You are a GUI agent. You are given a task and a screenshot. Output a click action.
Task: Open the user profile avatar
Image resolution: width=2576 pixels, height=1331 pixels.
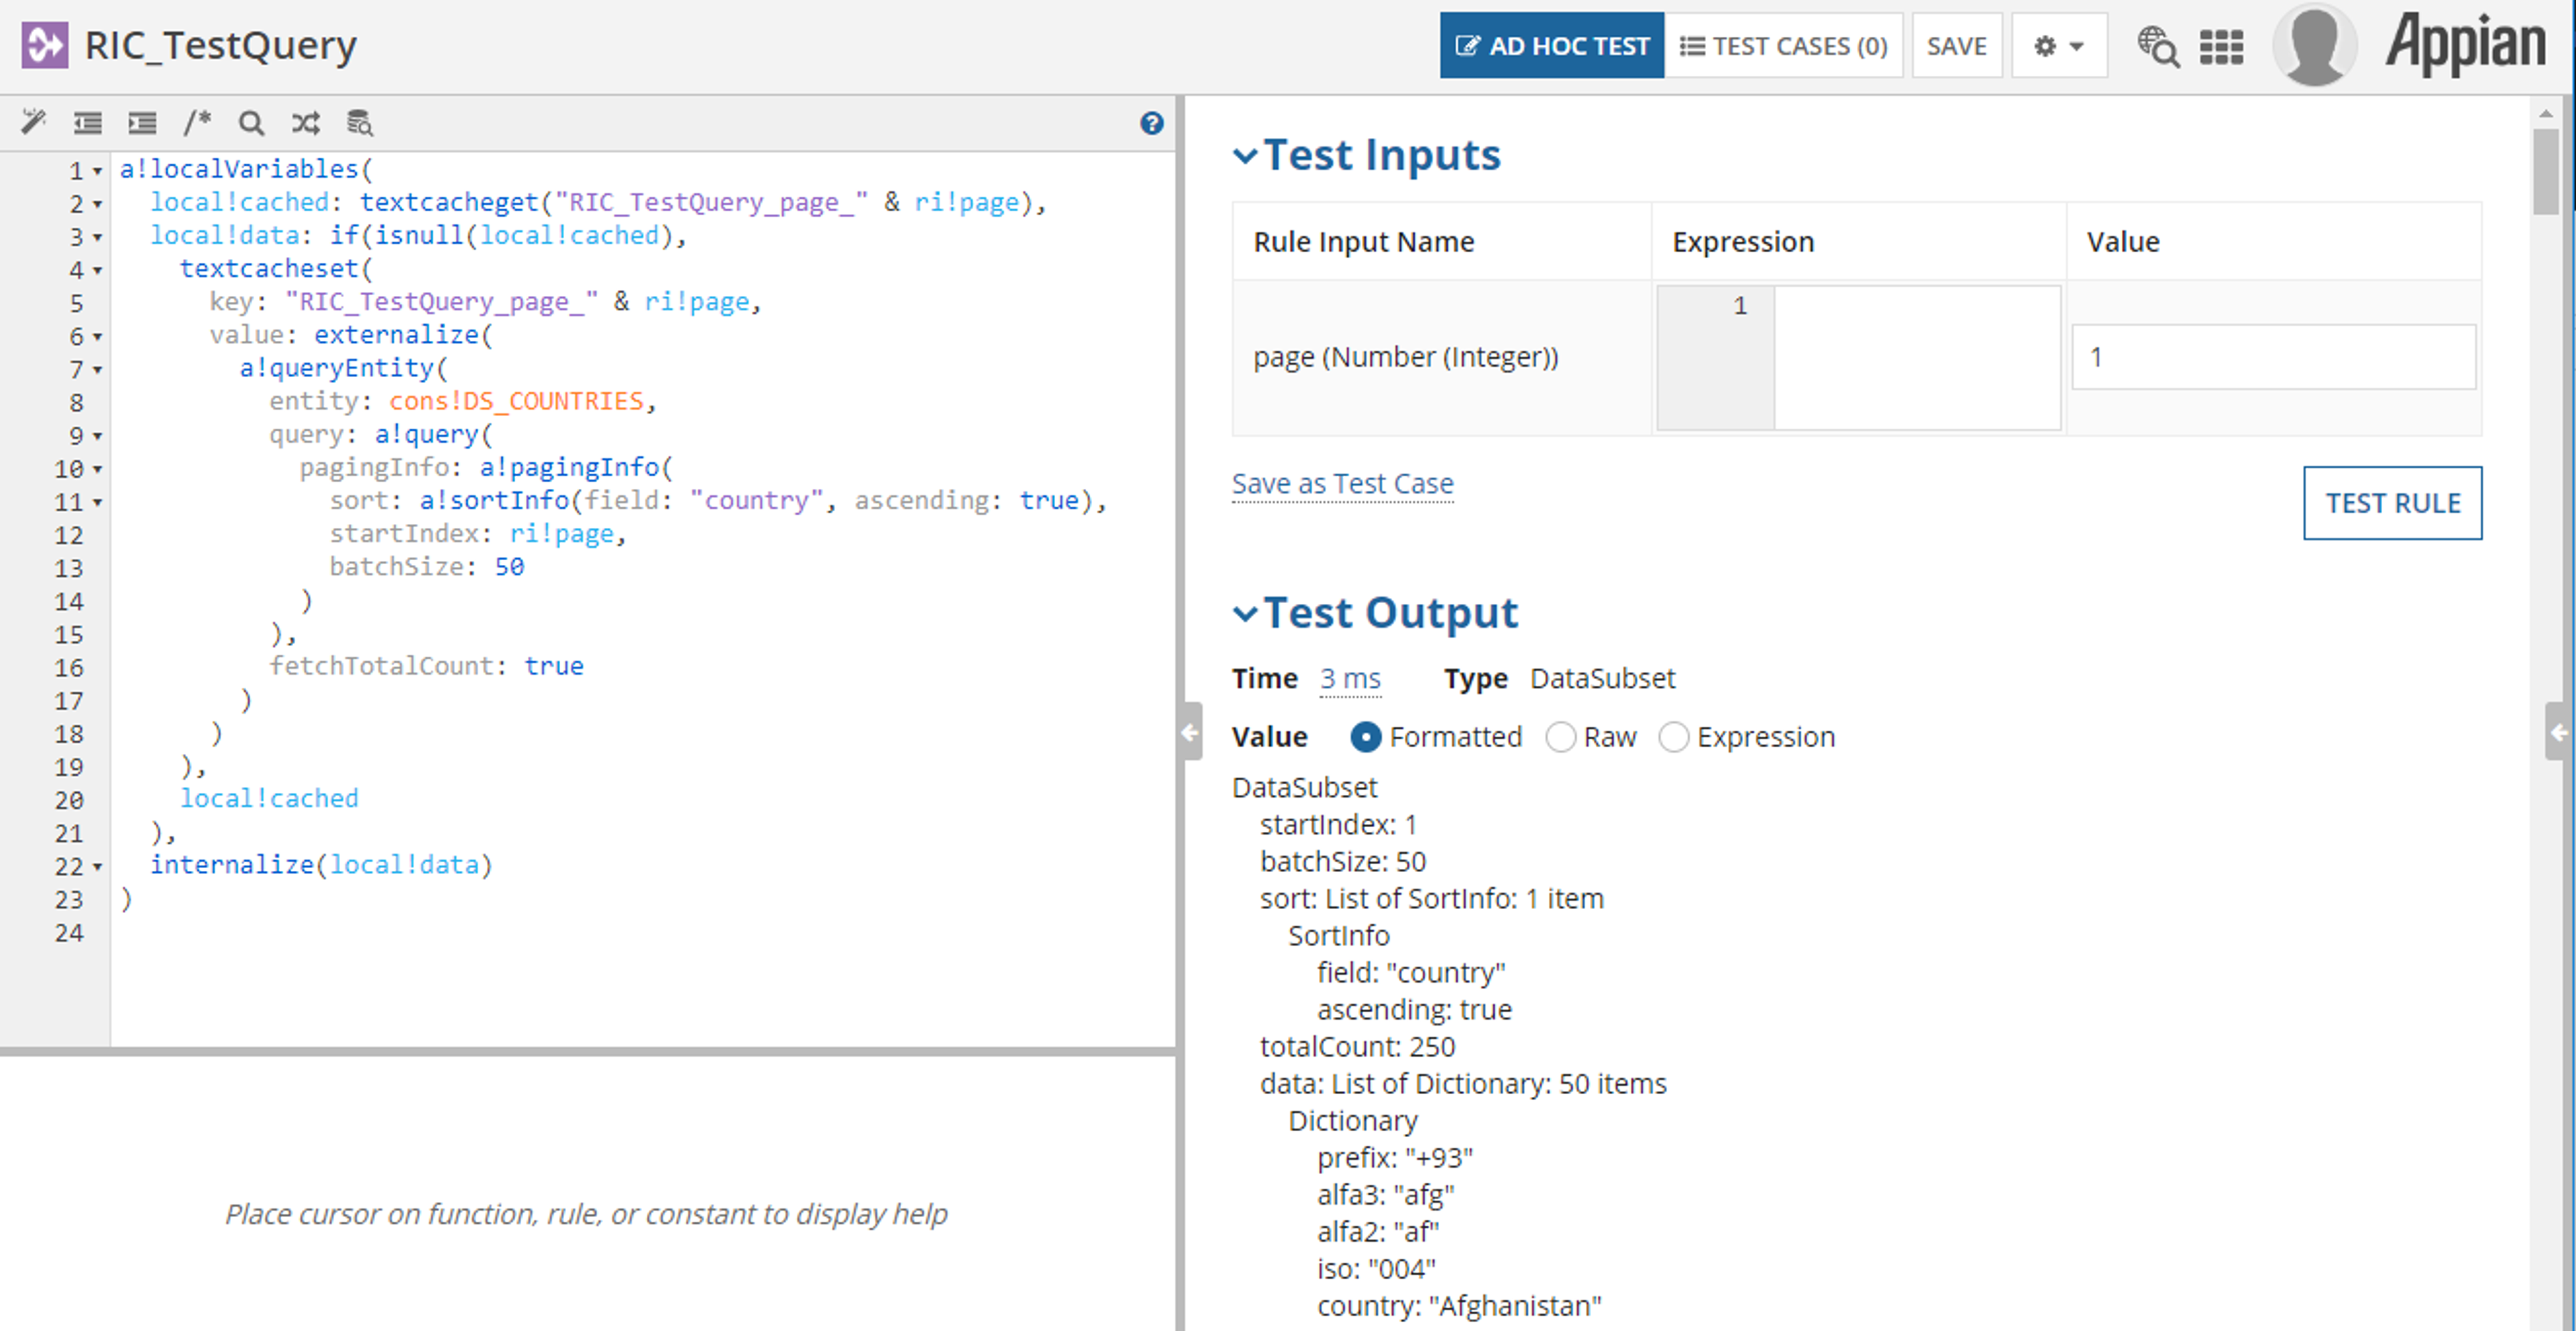point(2315,45)
